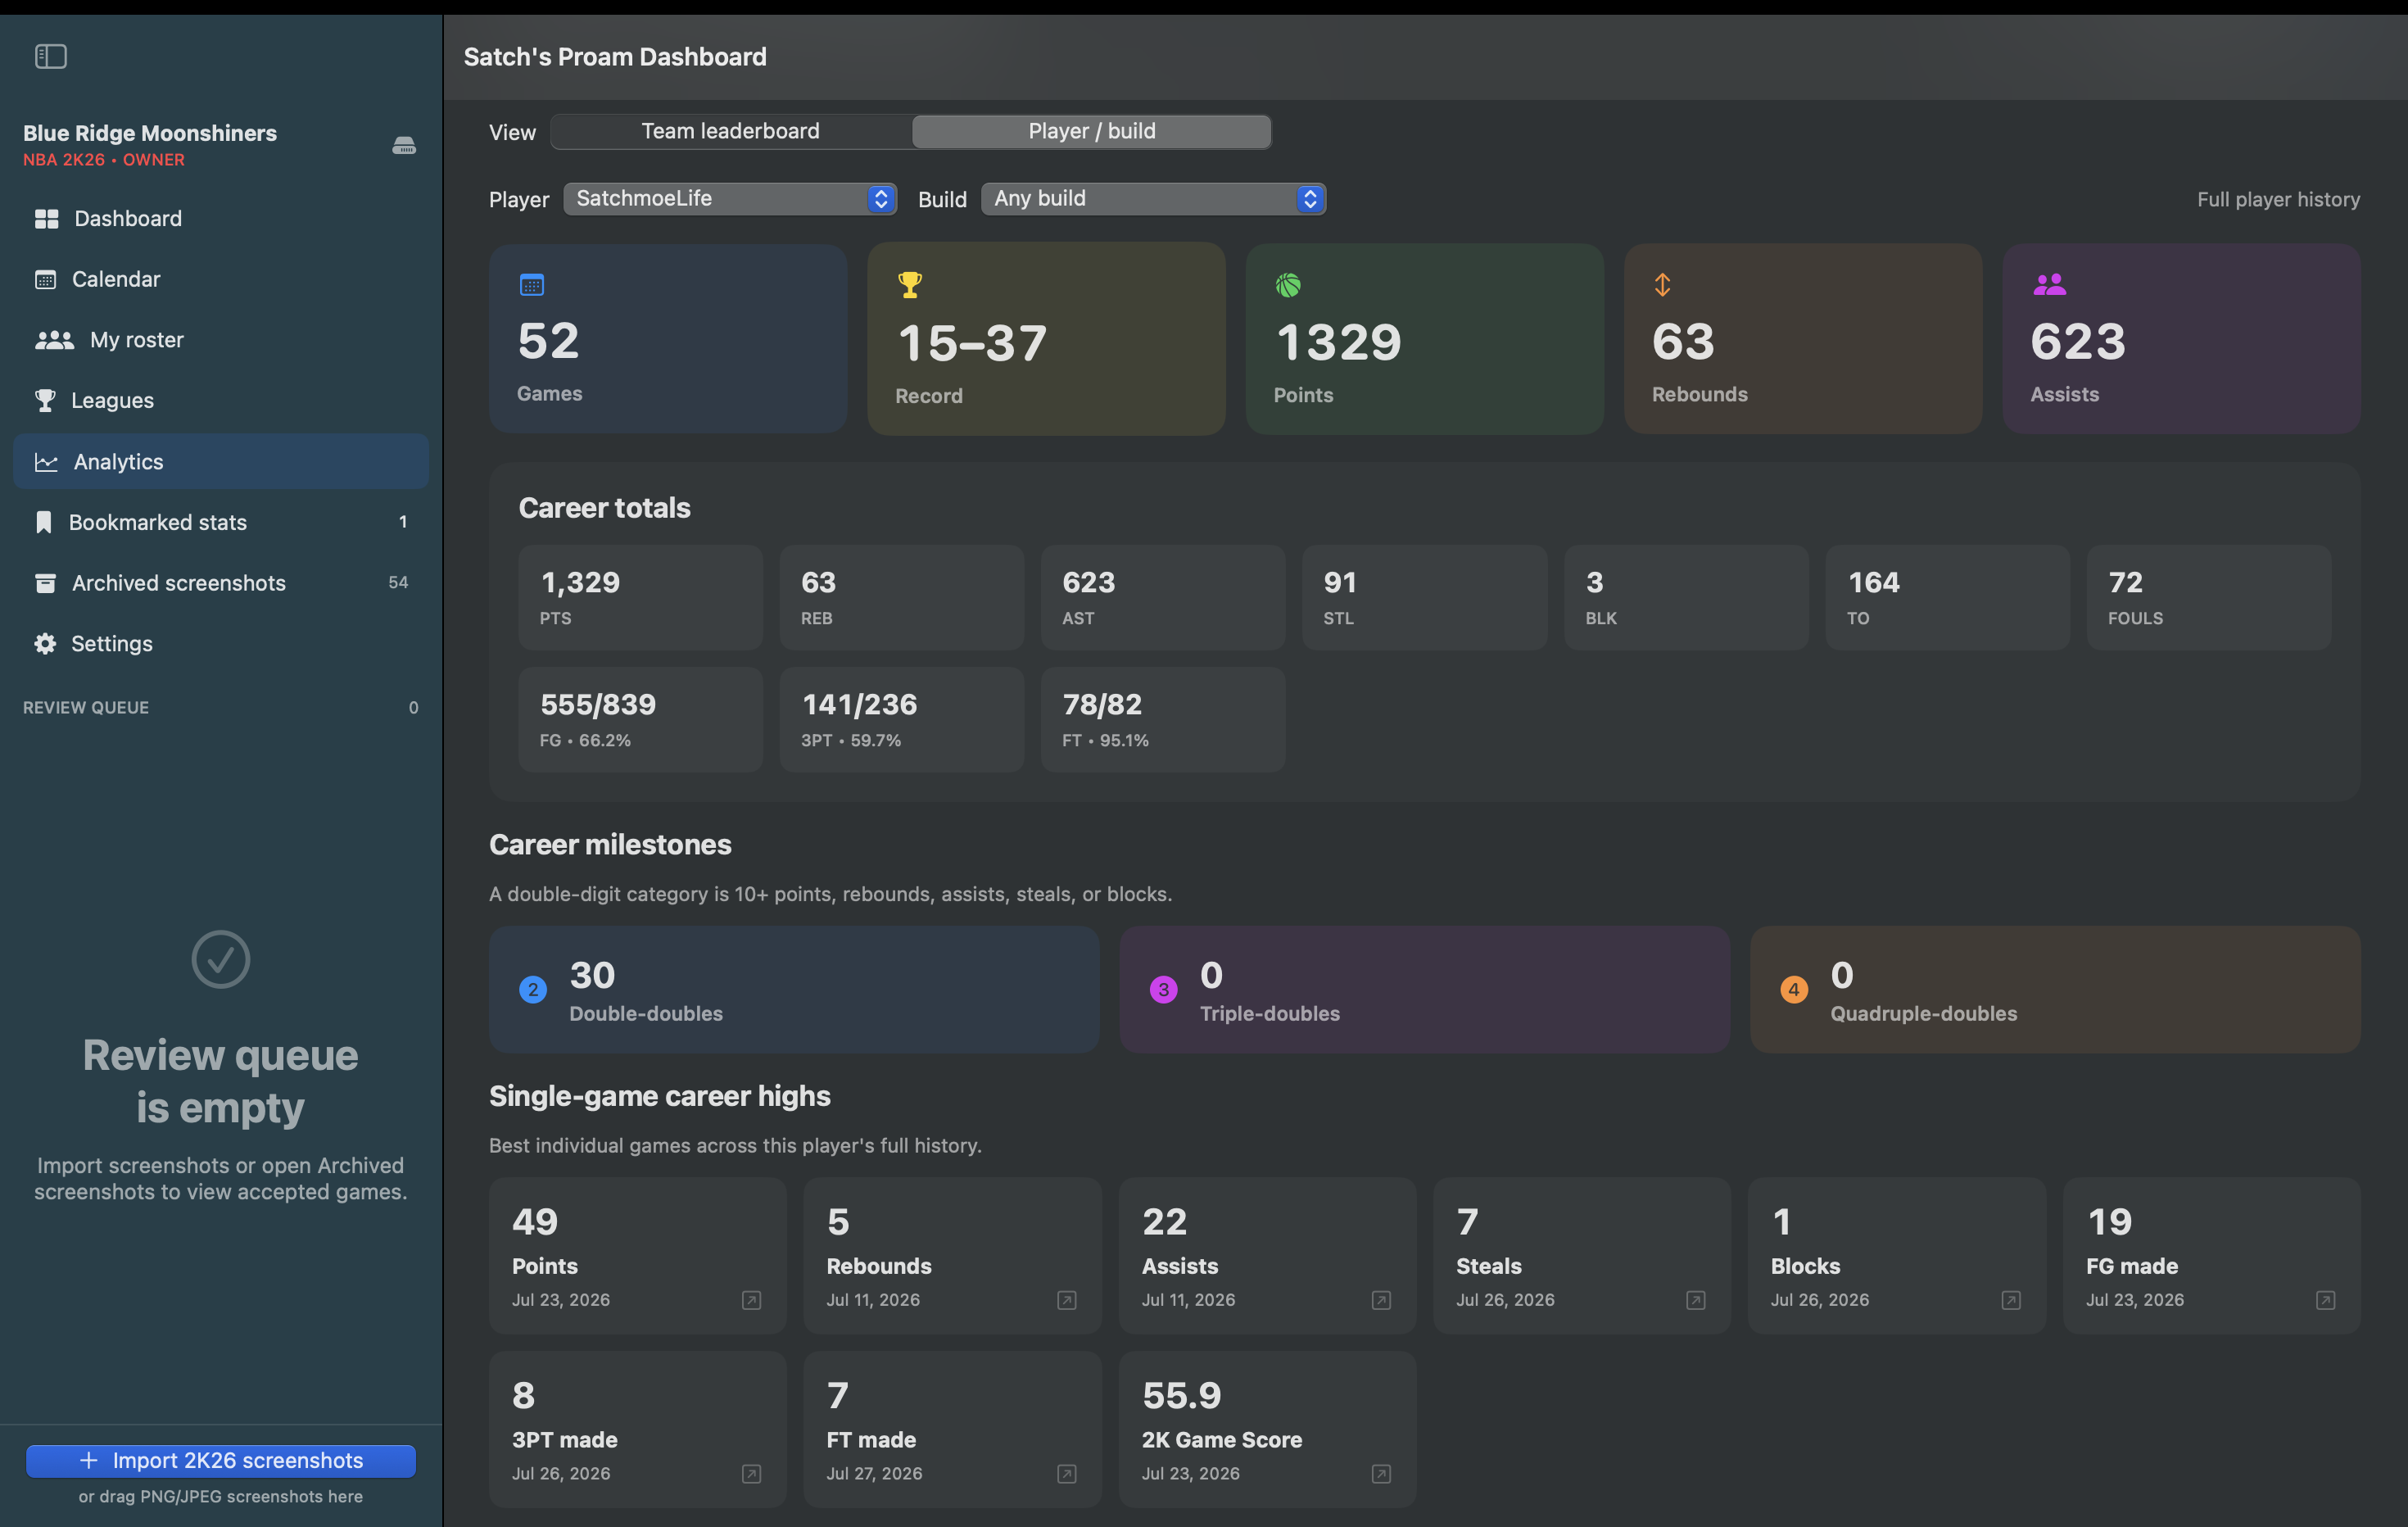2408x1527 pixels.
Task: Click the Quadruple-doubles milestone card
Action: (x=2055, y=989)
